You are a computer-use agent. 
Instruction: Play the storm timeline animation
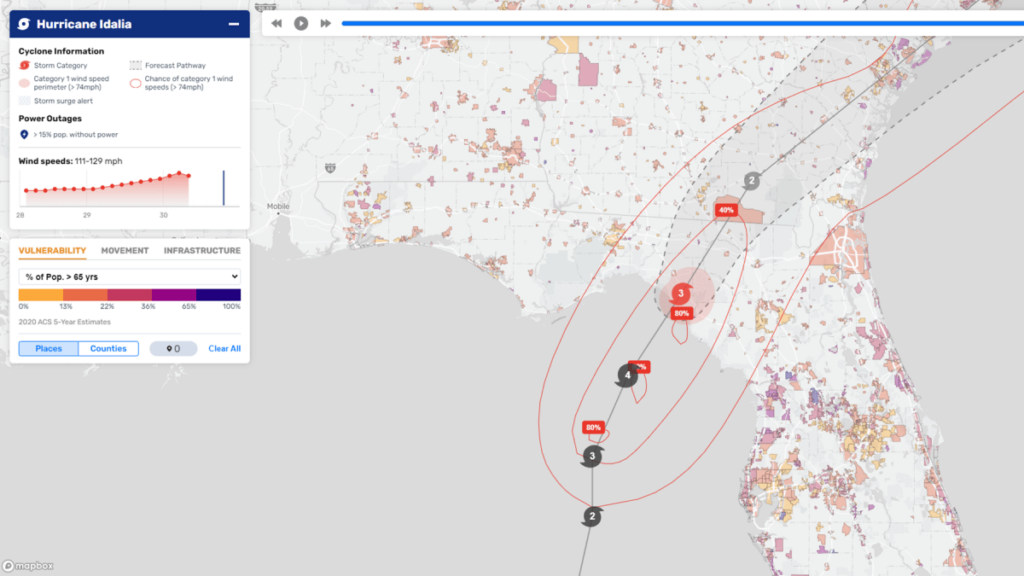click(x=301, y=23)
